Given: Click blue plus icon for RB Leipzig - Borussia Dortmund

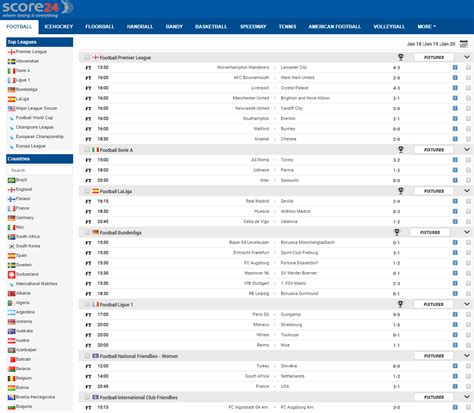Looking at the screenshot, I should click(x=455, y=294).
